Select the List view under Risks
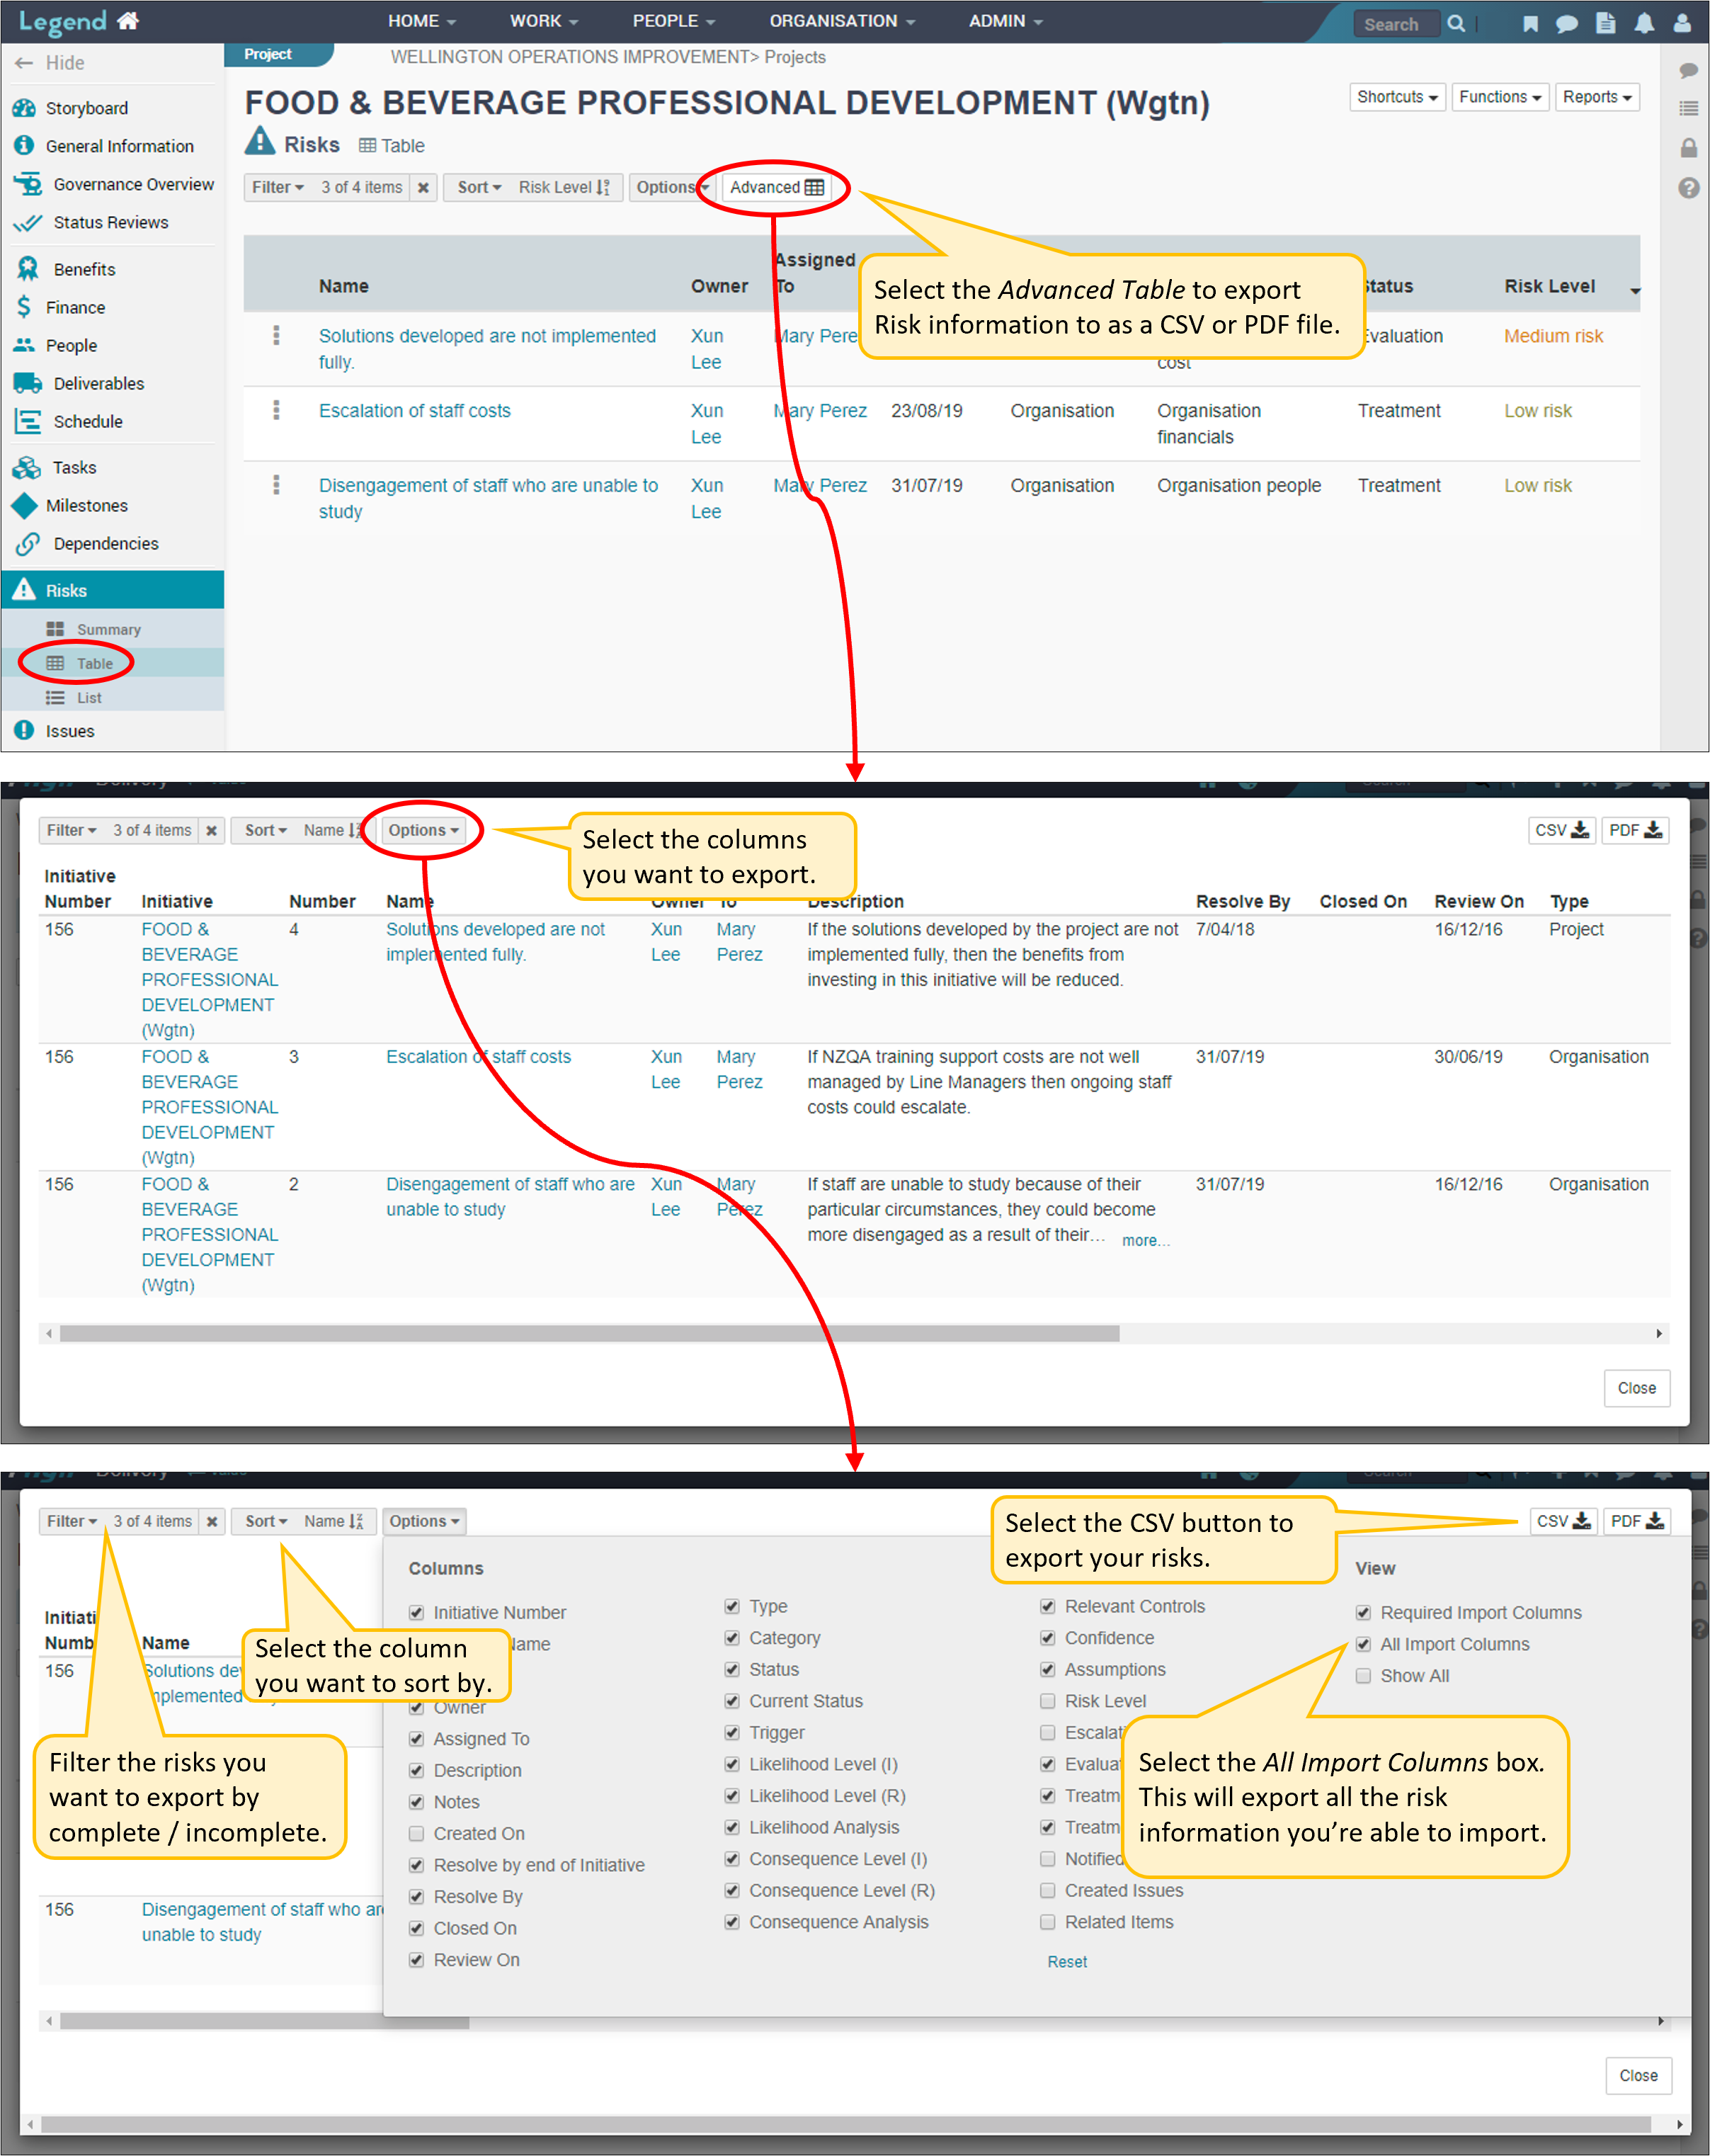Image resolution: width=1710 pixels, height=2156 pixels. 112,697
